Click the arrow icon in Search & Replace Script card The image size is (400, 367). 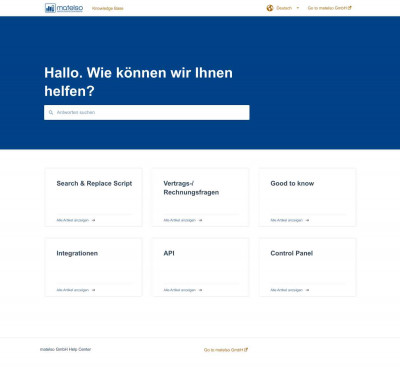point(93,220)
